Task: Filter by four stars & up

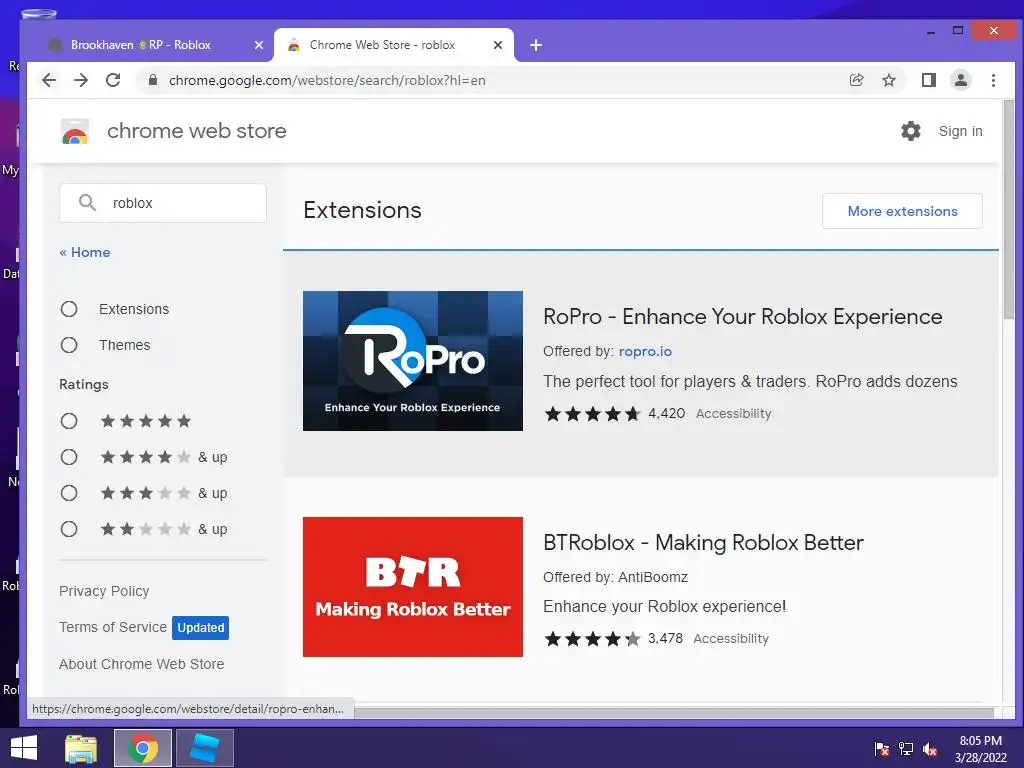Action: 69,457
